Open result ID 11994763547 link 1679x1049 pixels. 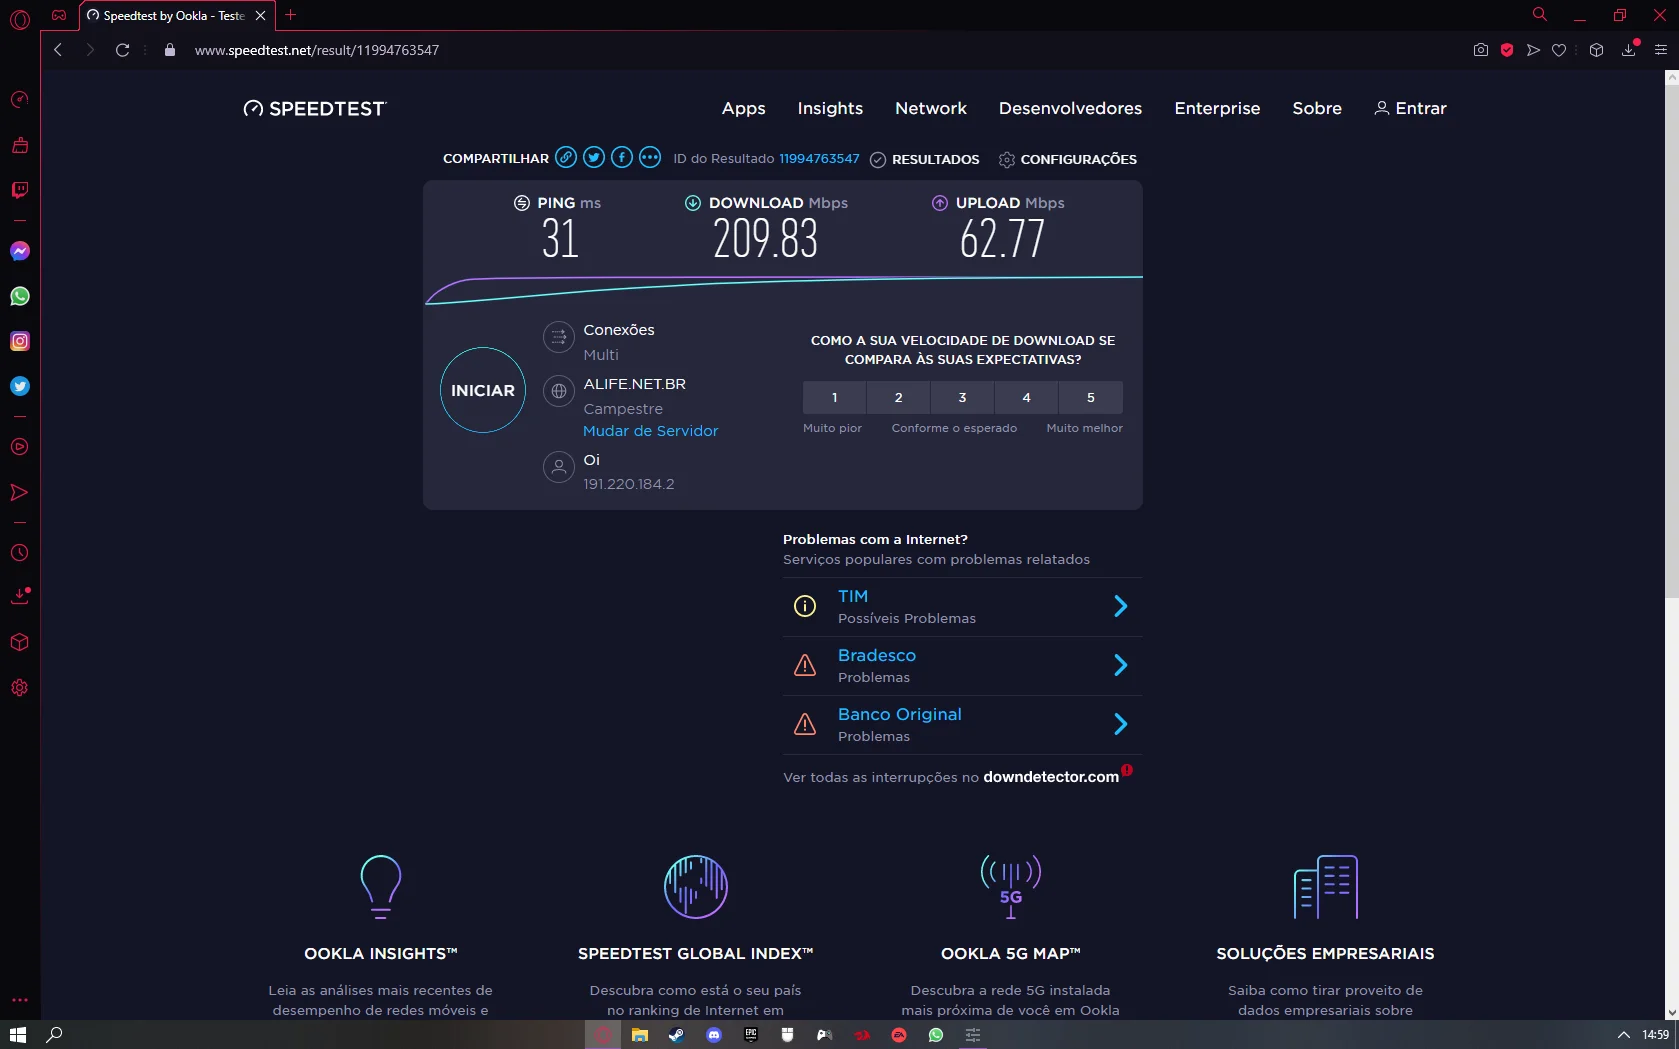tap(819, 158)
